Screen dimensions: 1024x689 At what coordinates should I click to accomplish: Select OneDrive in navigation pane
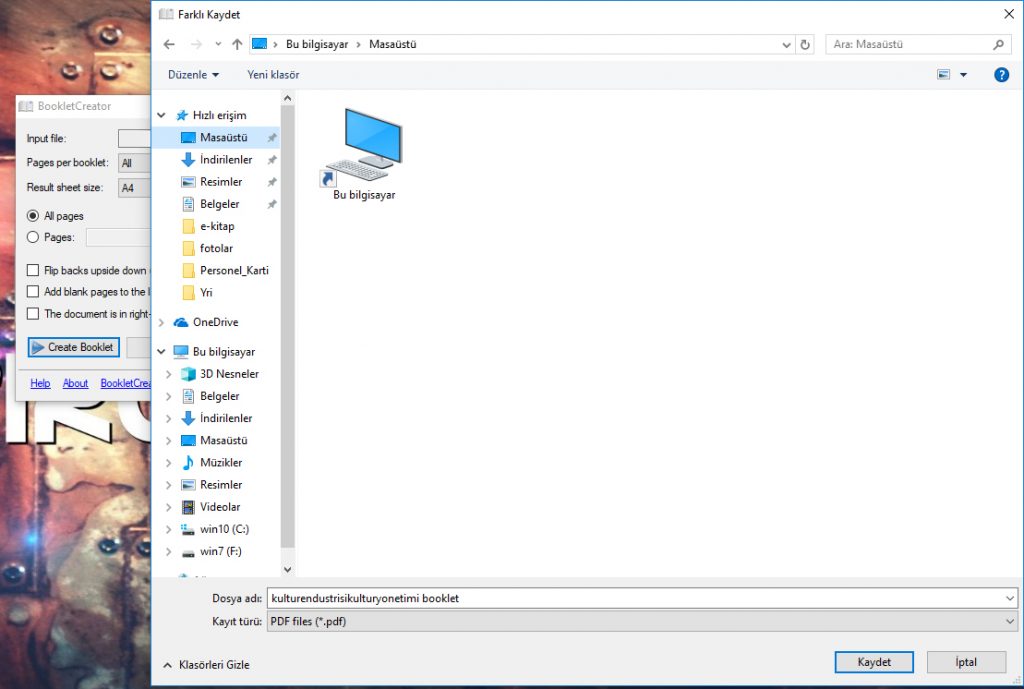(215, 322)
